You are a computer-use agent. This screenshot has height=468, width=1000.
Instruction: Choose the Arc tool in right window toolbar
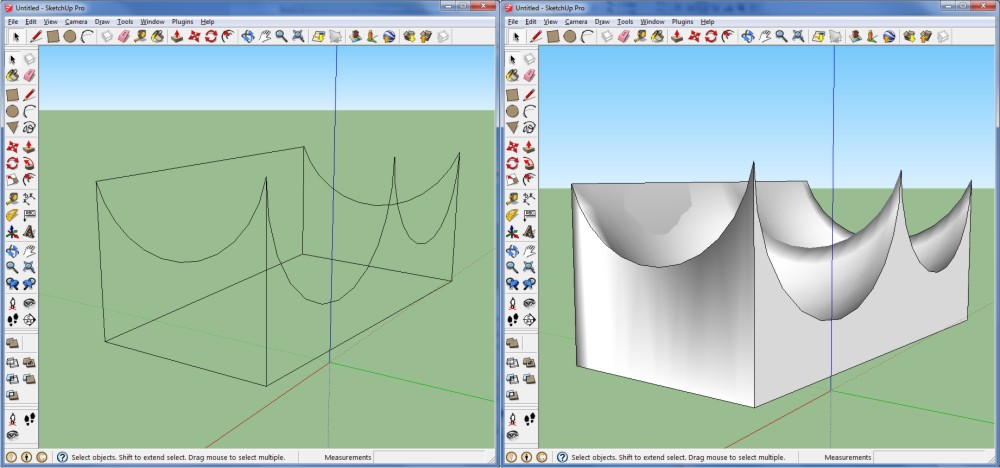click(587, 36)
